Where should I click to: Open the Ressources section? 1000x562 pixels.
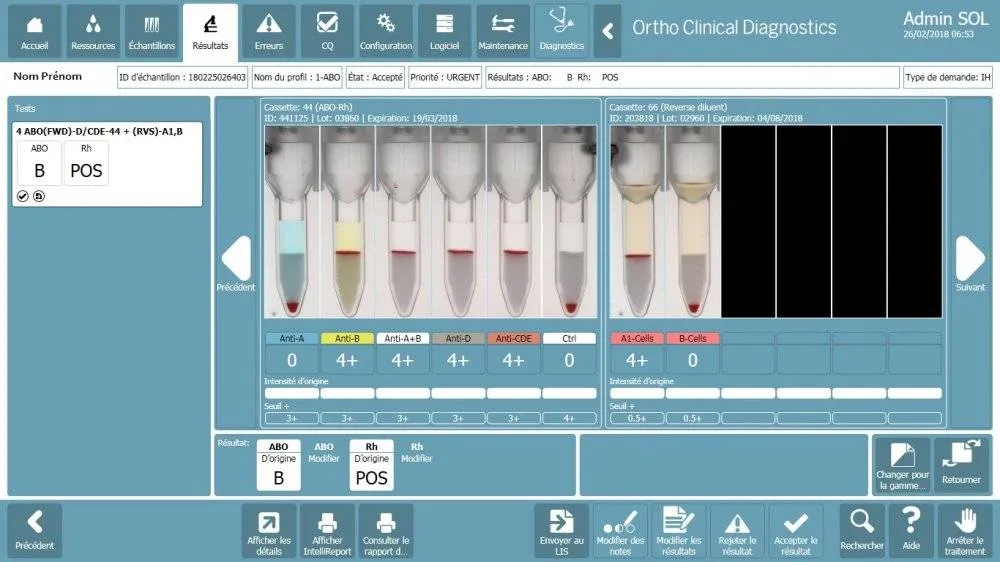(x=93, y=31)
